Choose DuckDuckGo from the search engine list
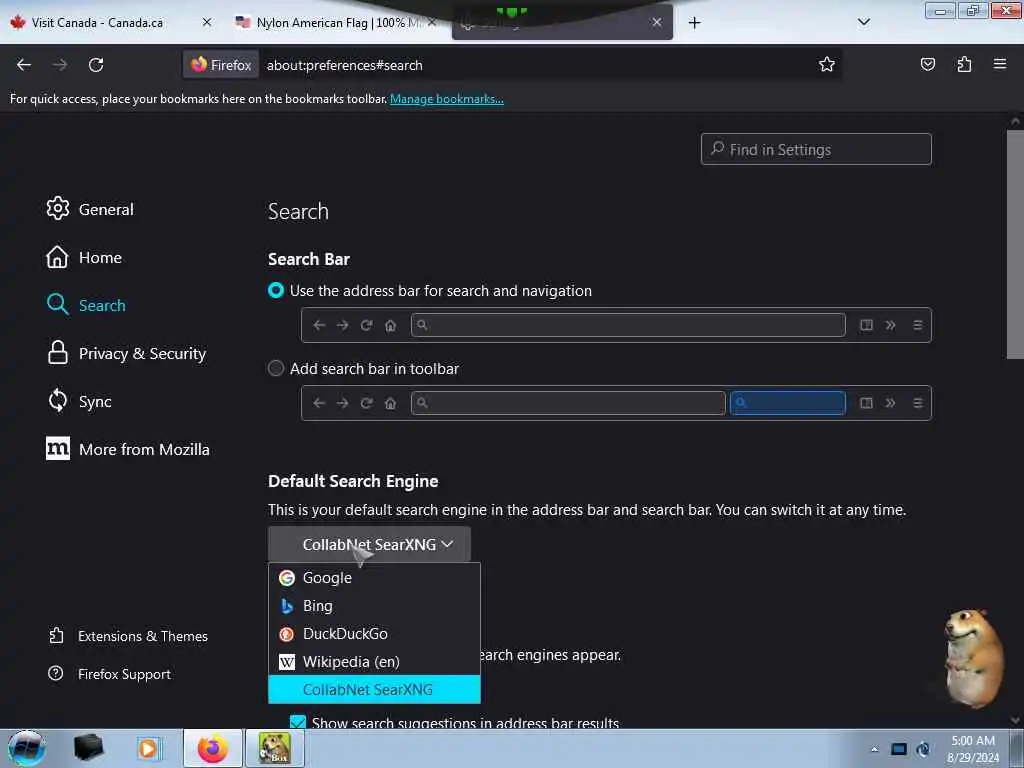Screen dimensions: 1024x768 pyautogui.click(x=374, y=634)
